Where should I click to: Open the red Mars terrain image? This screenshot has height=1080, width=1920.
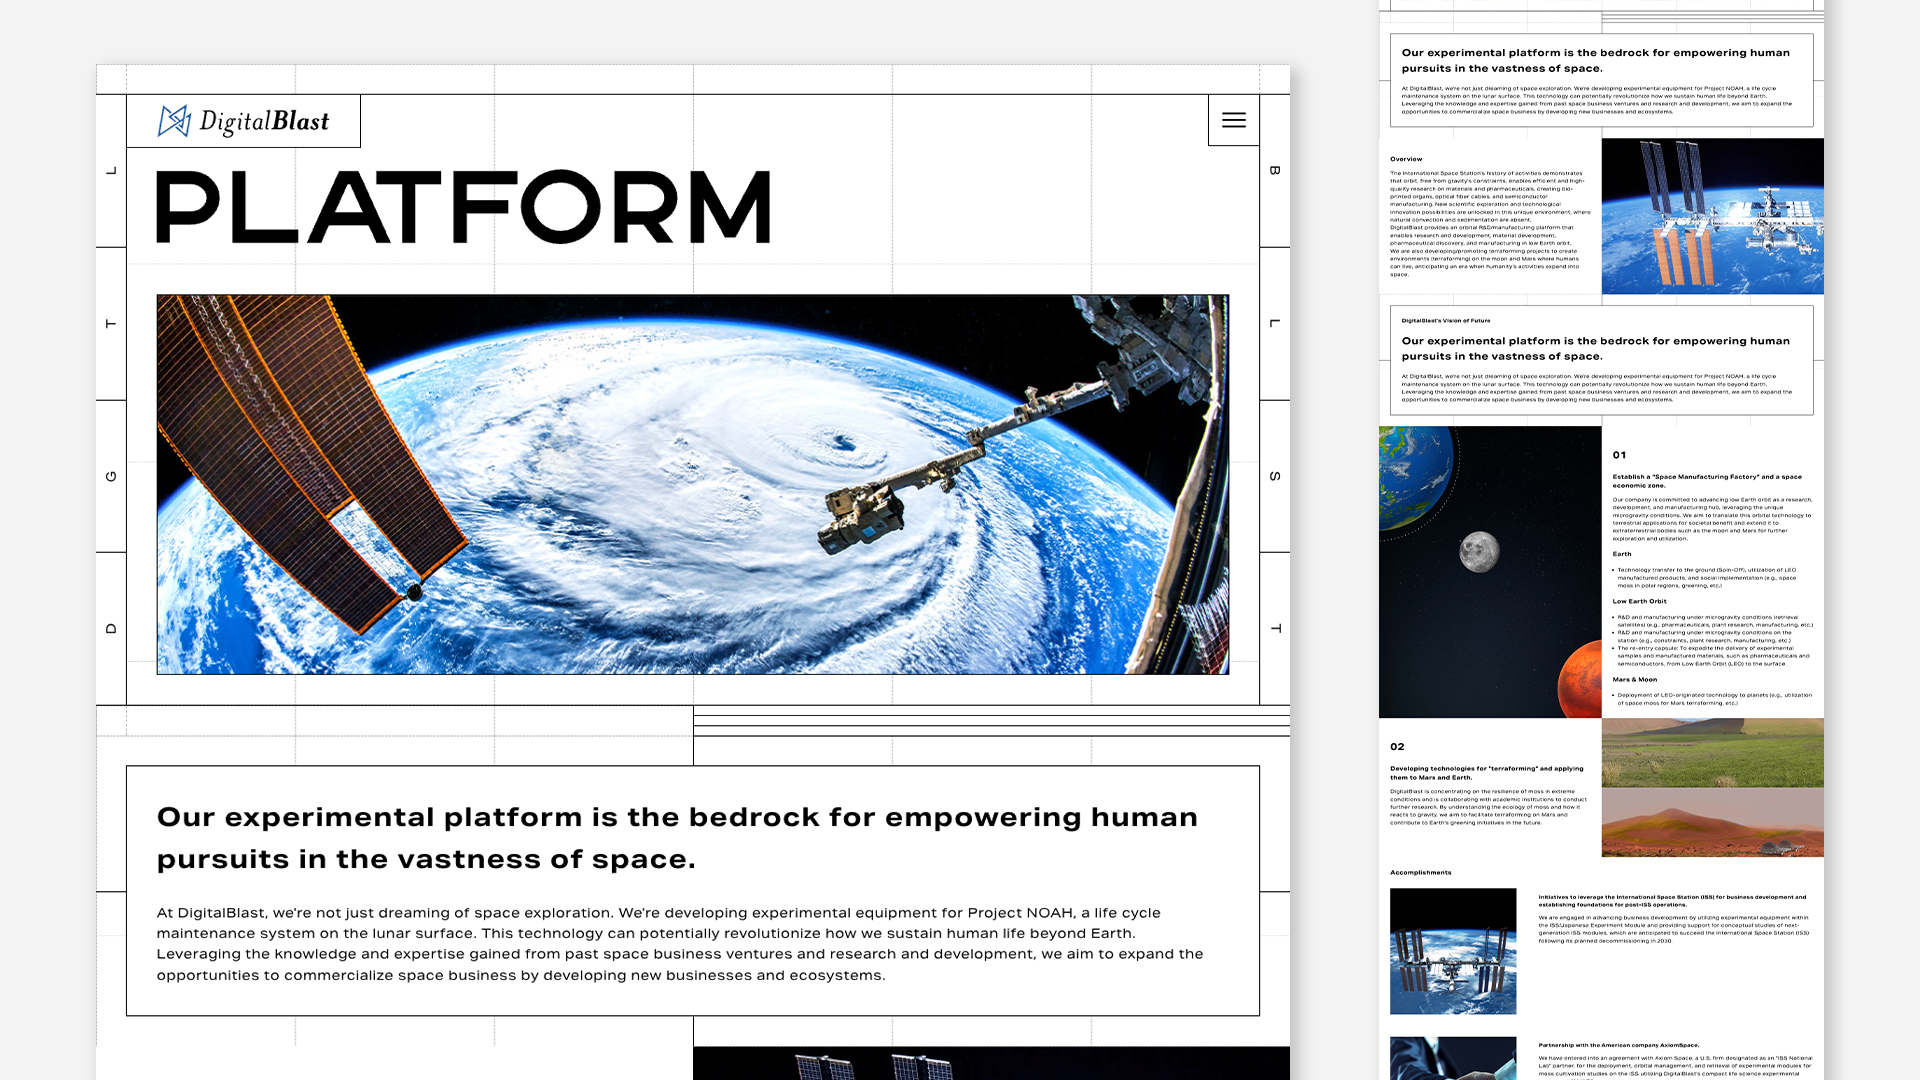(1712, 822)
